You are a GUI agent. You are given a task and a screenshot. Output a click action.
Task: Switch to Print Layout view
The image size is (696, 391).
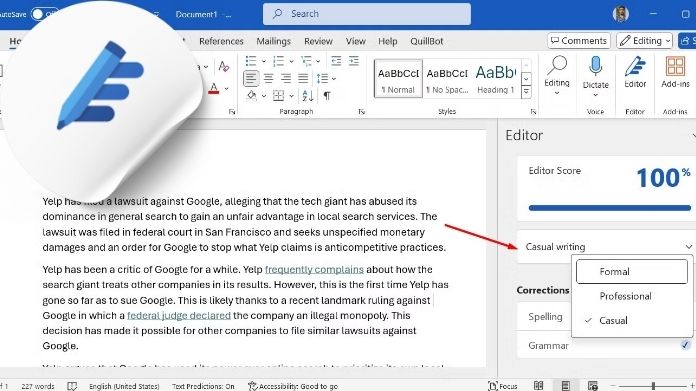tap(566, 386)
